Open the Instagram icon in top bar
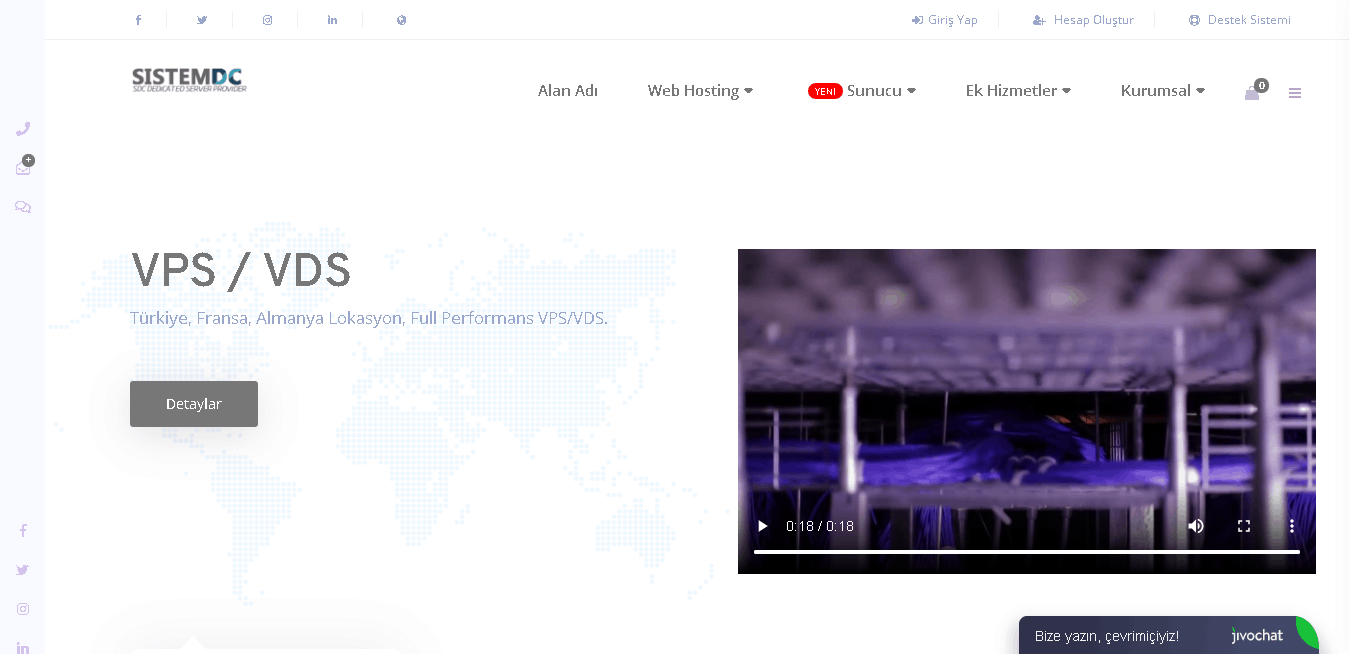 tap(267, 20)
